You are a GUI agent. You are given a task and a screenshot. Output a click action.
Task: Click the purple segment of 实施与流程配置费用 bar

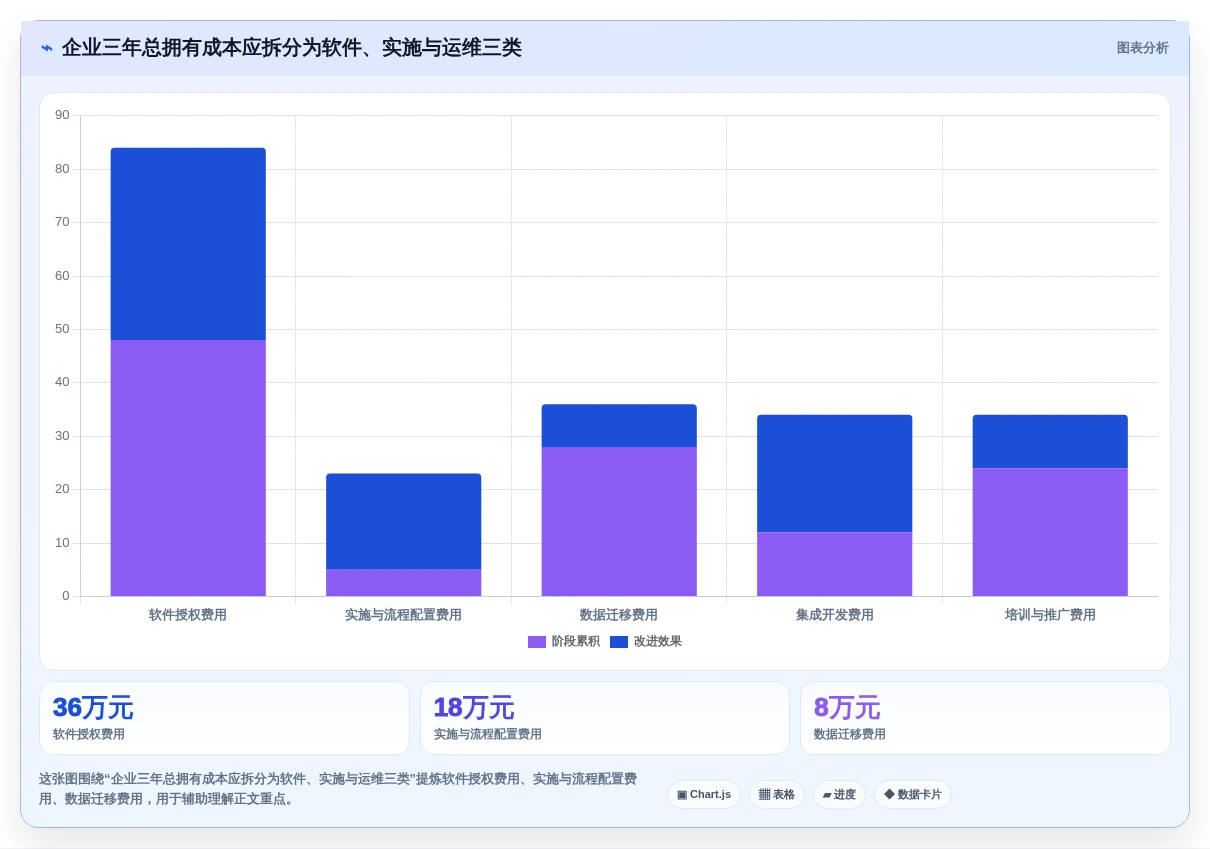pos(404,583)
